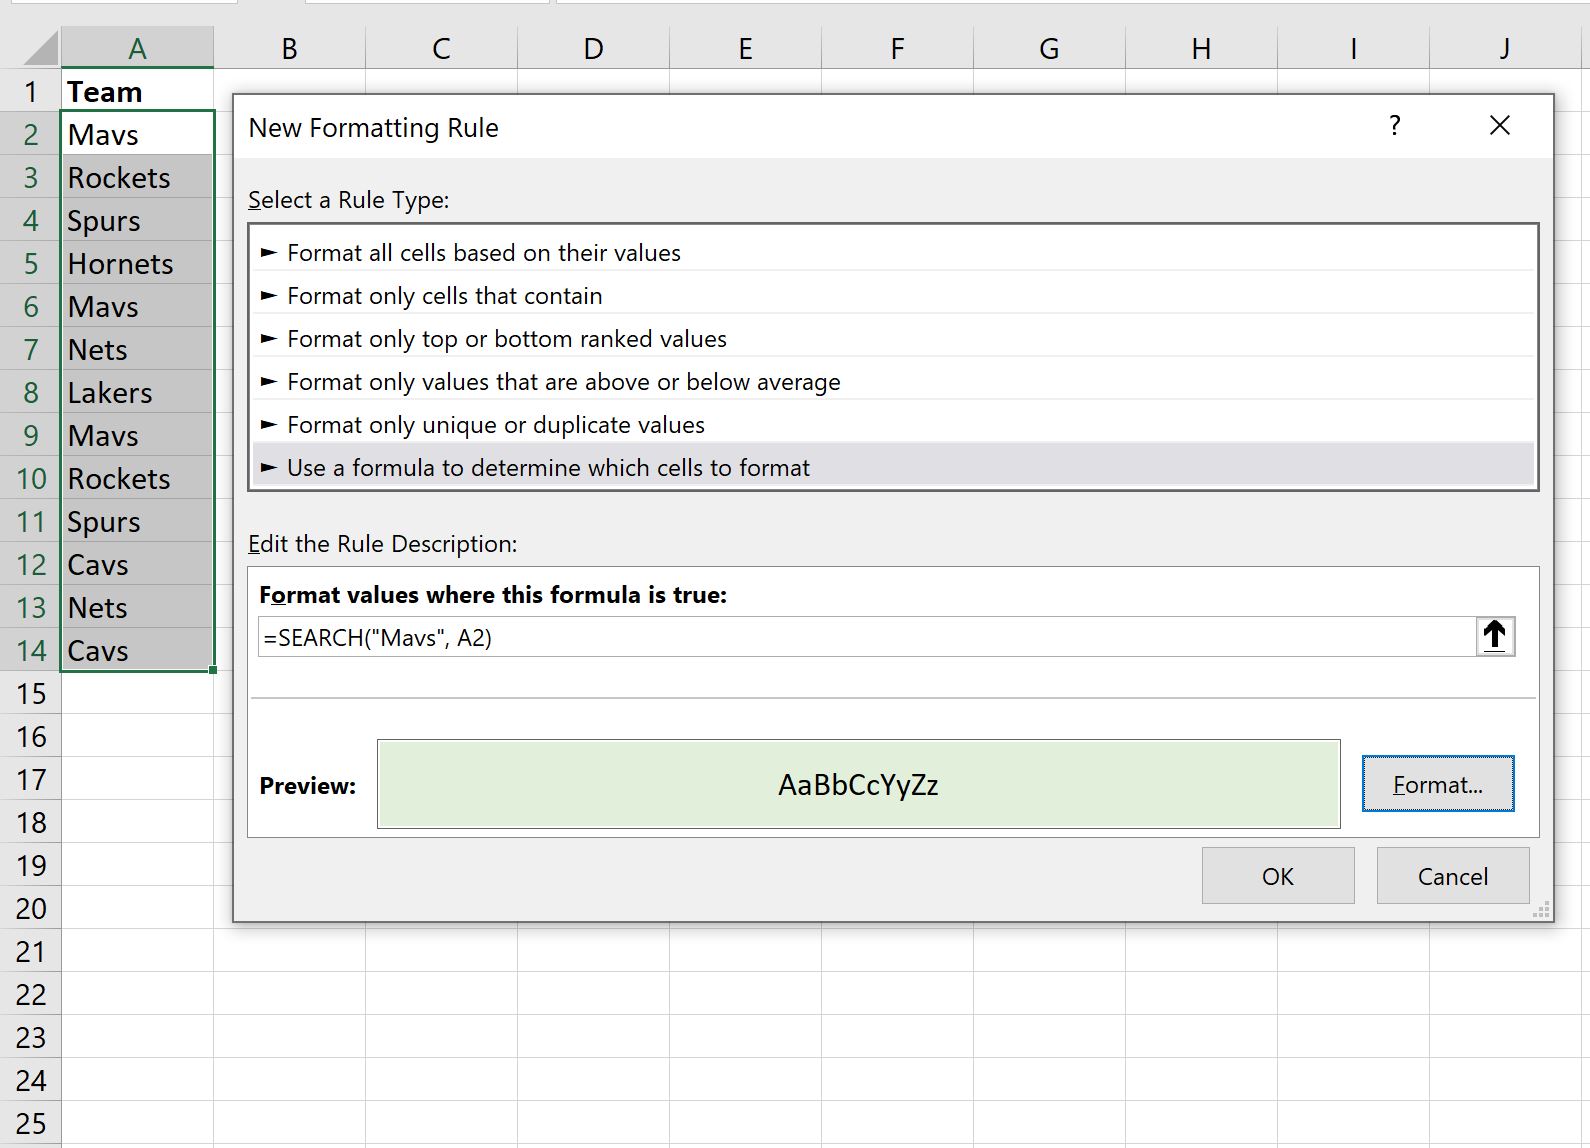Click cell A13 containing 'Nets'

(137, 607)
